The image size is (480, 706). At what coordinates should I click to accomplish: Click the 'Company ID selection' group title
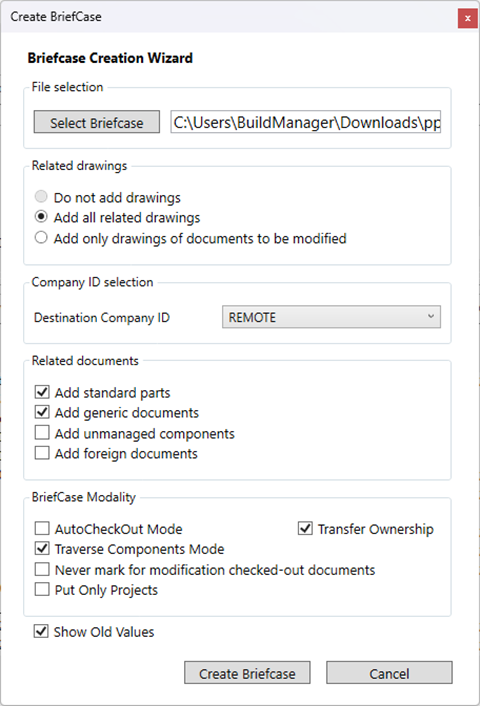[92, 282]
